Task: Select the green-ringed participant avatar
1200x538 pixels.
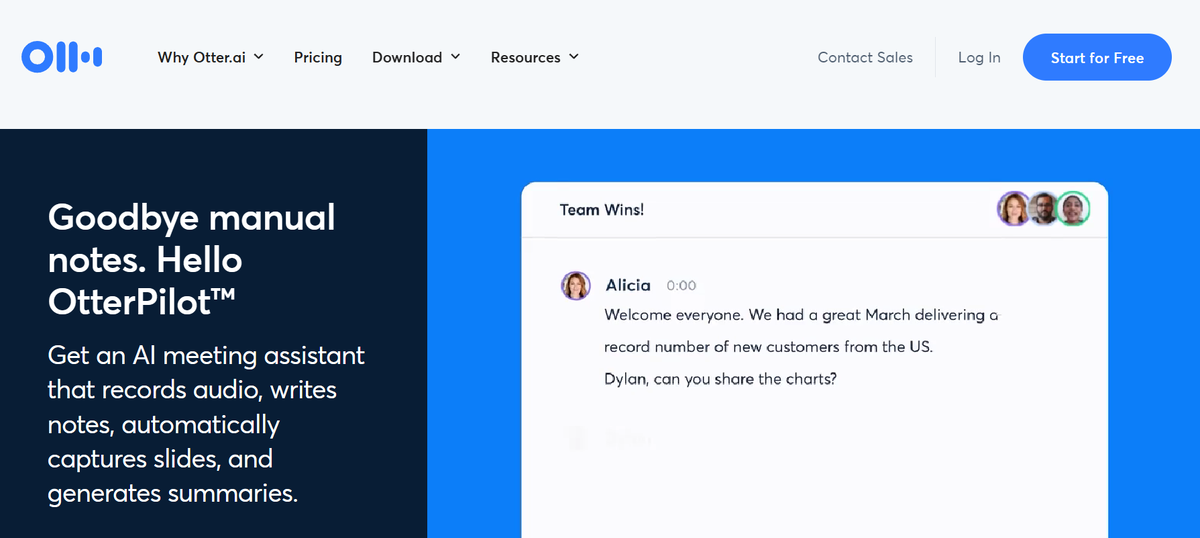Action: pyautogui.click(x=1073, y=209)
